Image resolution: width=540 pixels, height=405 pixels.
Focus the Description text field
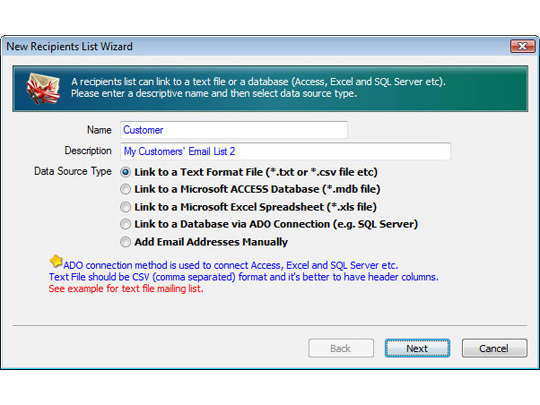[x=285, y=151]
